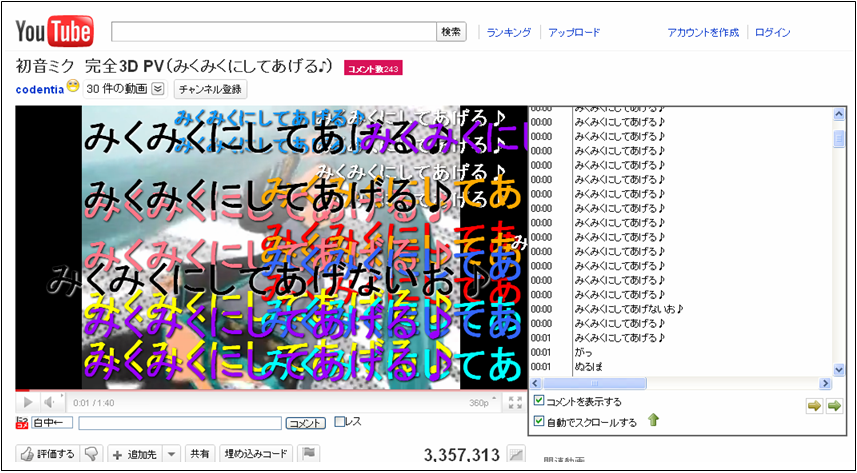Click the video progress bar

point(271,390)
